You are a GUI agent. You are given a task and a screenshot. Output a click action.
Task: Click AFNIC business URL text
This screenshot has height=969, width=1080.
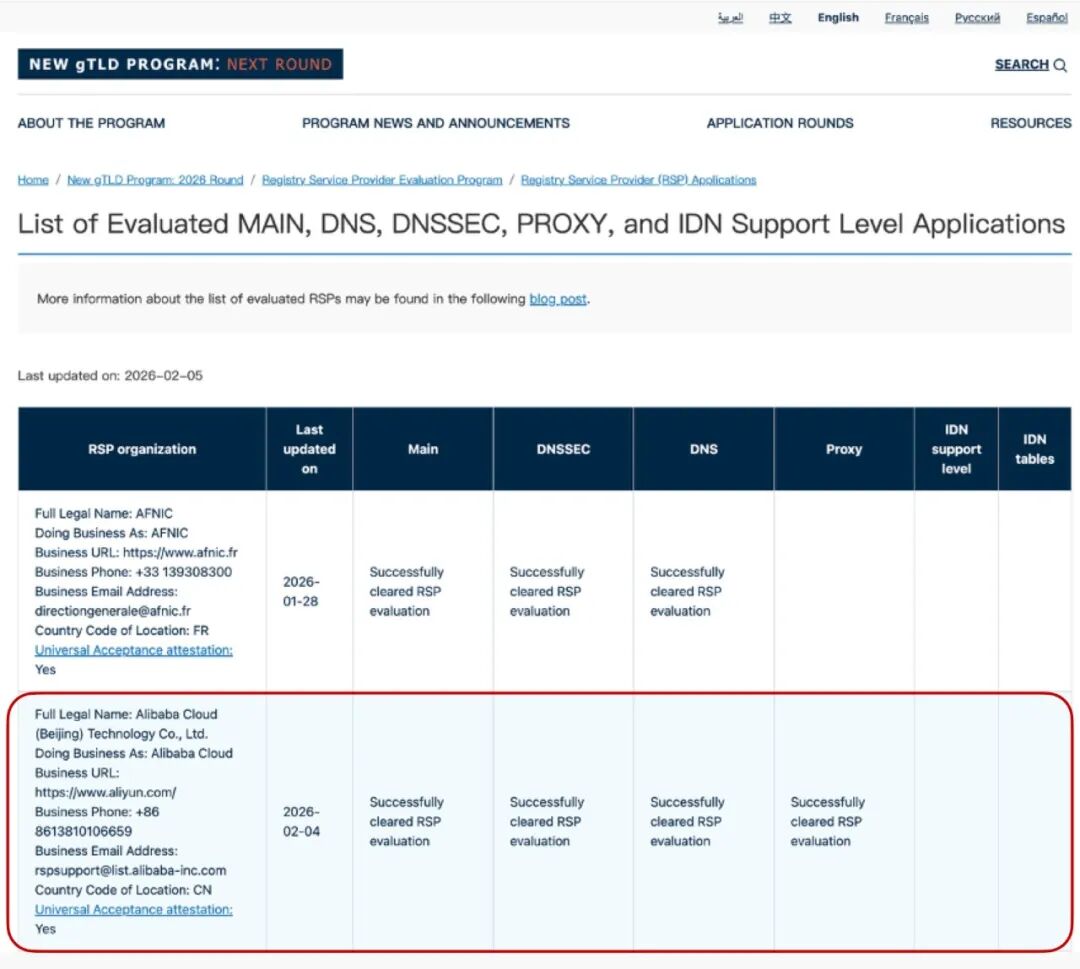pyautogui.click(x=136, y=552)
